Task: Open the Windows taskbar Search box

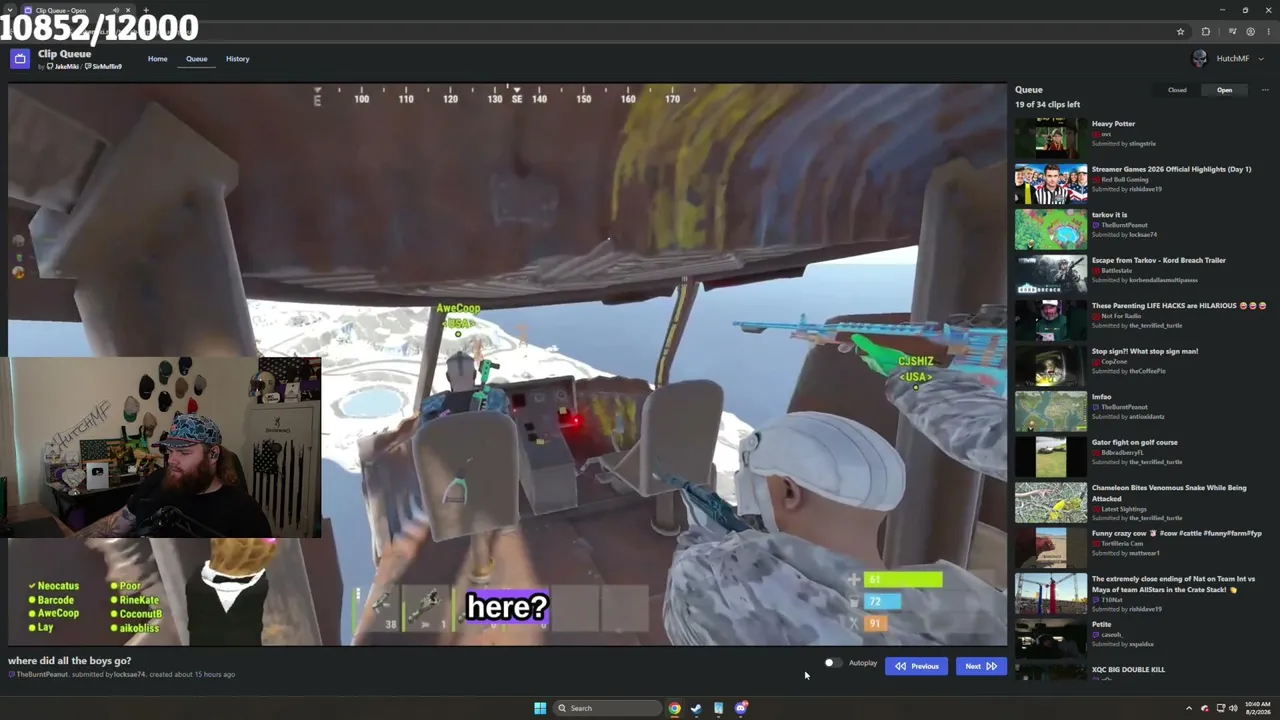Action: pyautogui.click(x=606, y=708)
